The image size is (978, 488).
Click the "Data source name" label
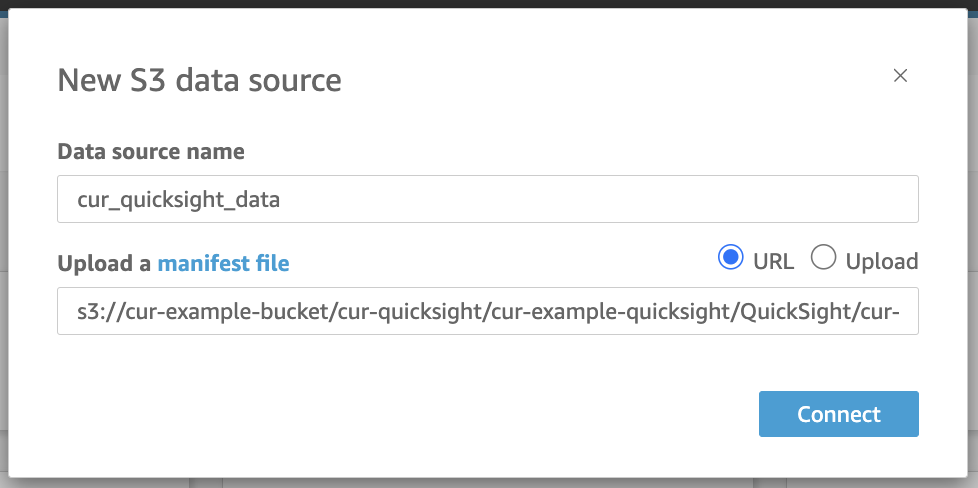[x=151, y=152]
